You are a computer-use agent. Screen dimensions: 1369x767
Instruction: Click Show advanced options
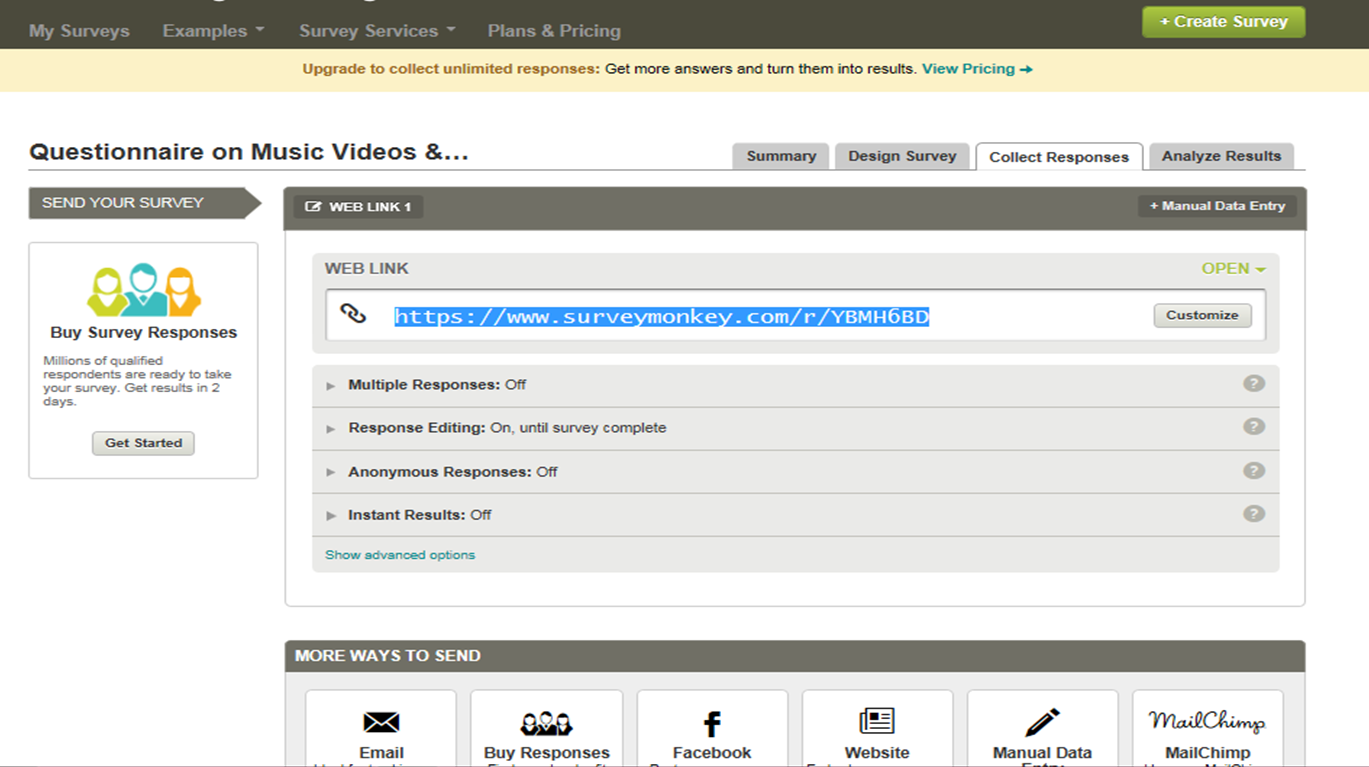pyautogui.click(x=400, y=555)
